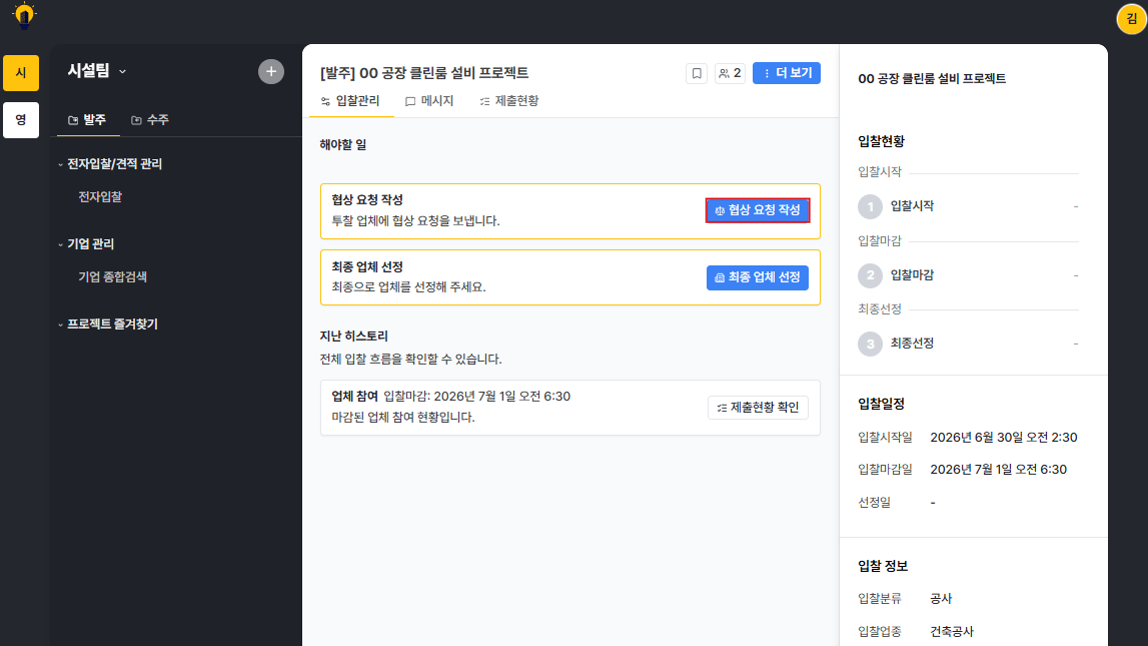Open the 수주 tab in sidebar

(150, 119)
